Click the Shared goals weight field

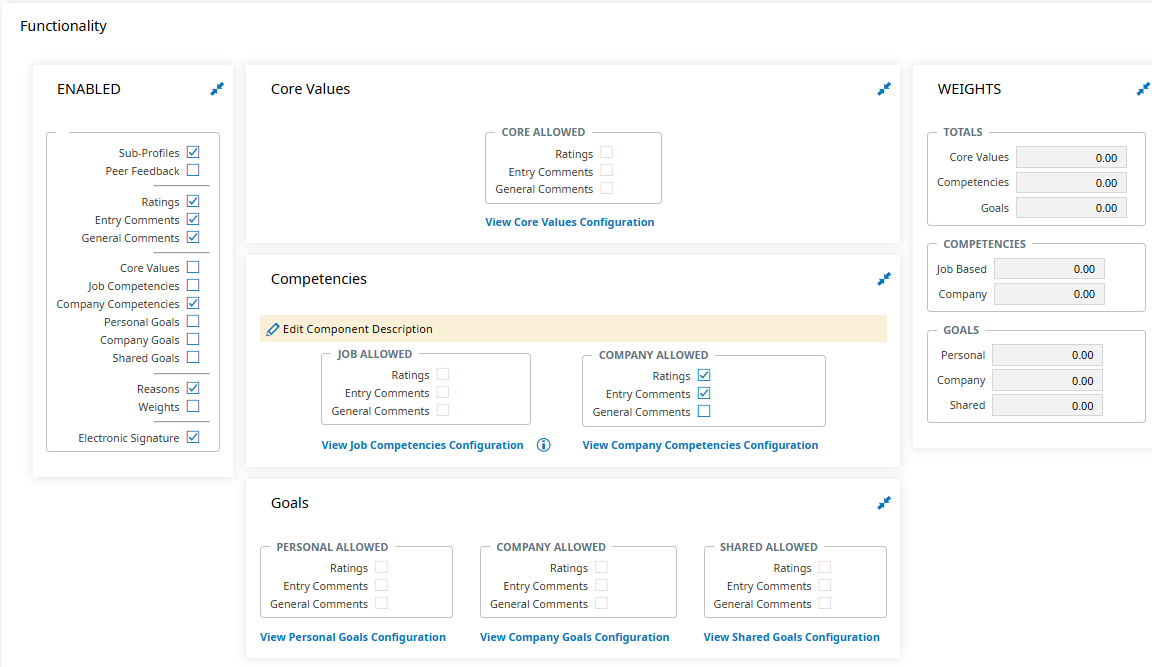pyautogui.click(x=1047, y=405)
